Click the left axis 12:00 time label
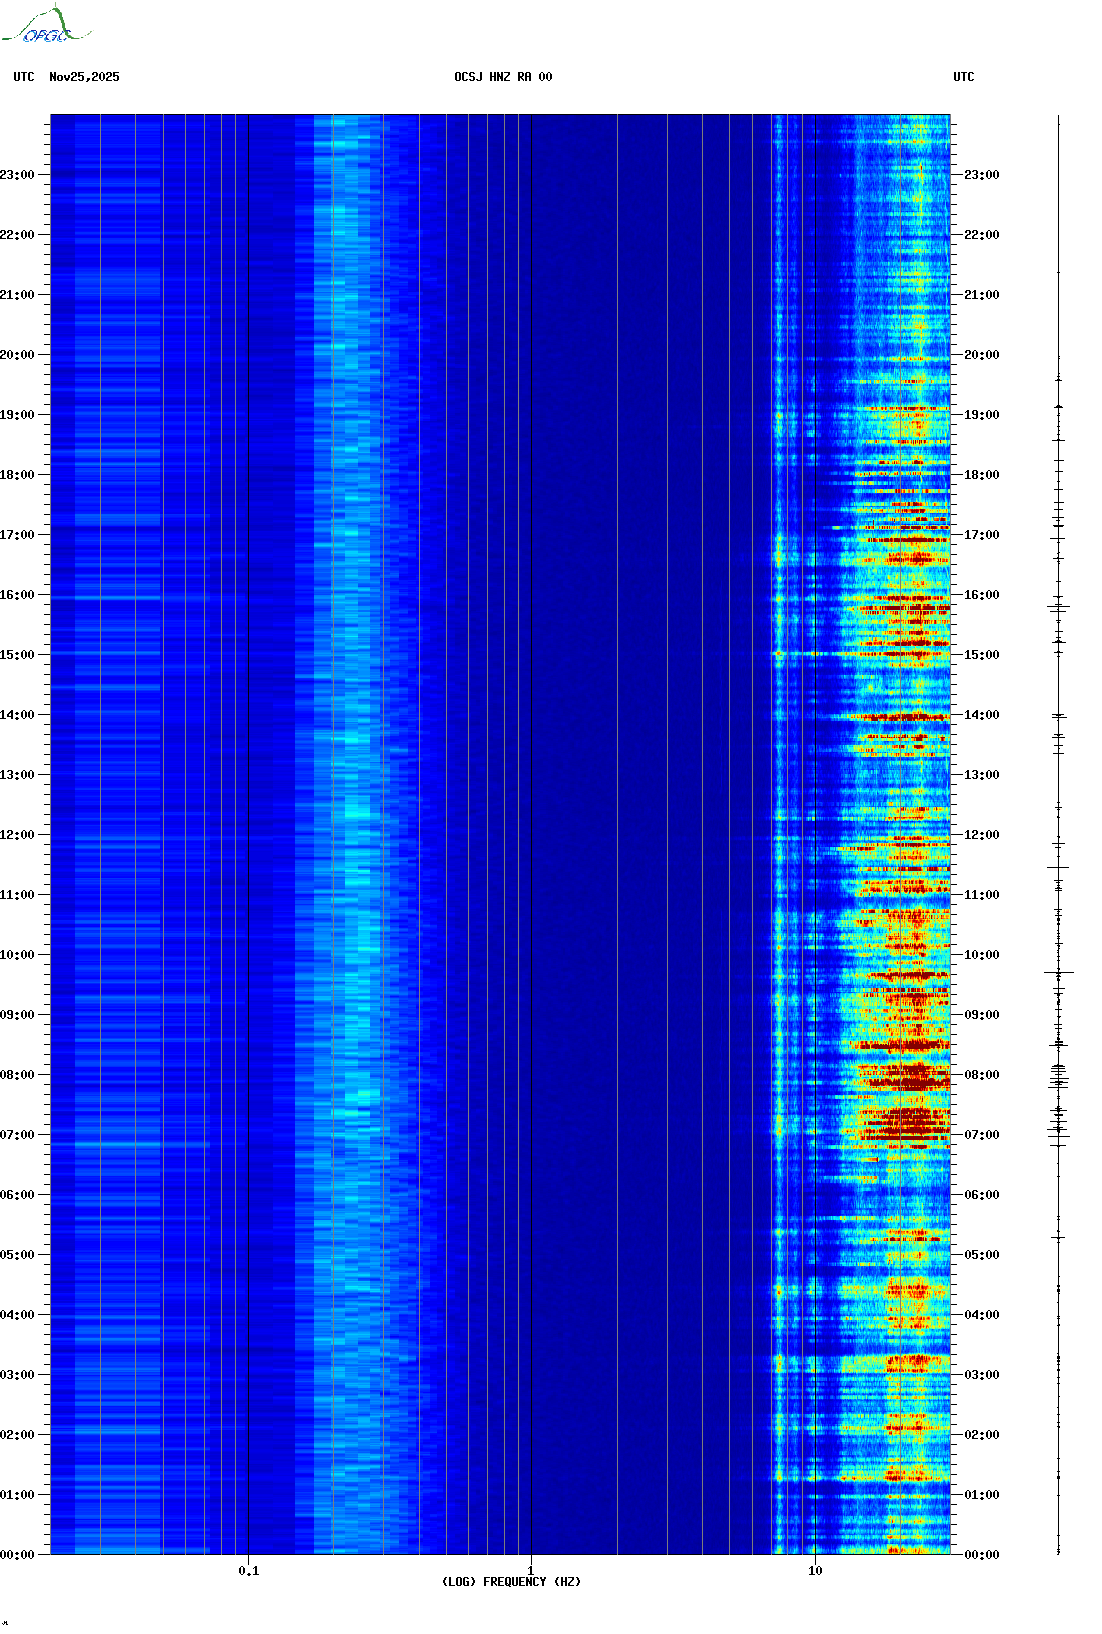Screen dimensions: 1102x1634 (17, 835)
